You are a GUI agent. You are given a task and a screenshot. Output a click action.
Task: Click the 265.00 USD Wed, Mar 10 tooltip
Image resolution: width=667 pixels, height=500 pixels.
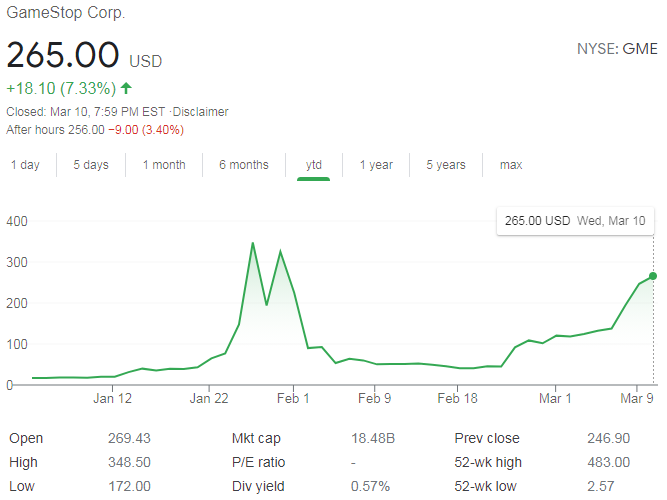[x=575, y=221]
